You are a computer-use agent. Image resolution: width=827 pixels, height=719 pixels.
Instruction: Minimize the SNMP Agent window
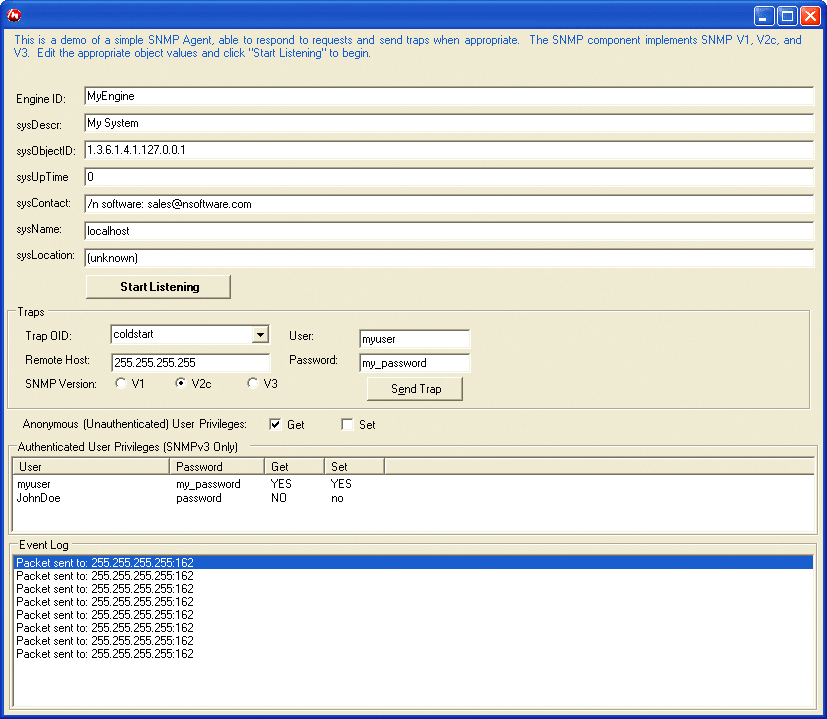(x=764, y=16)
